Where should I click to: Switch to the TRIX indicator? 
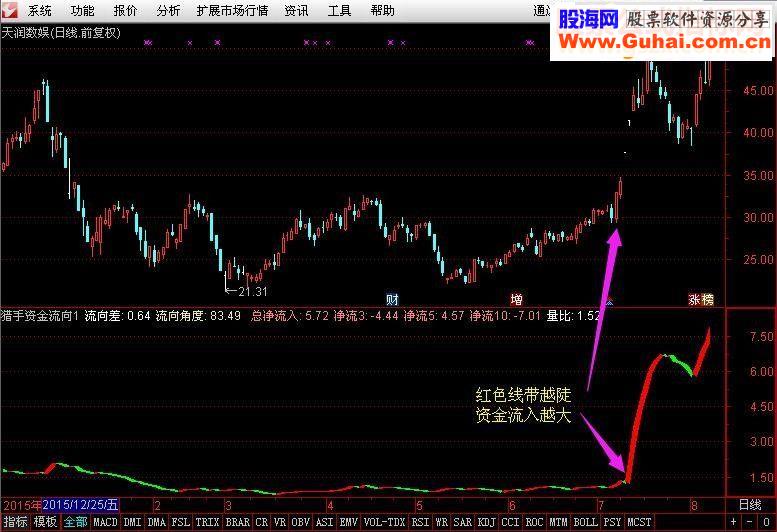[208, 522]
